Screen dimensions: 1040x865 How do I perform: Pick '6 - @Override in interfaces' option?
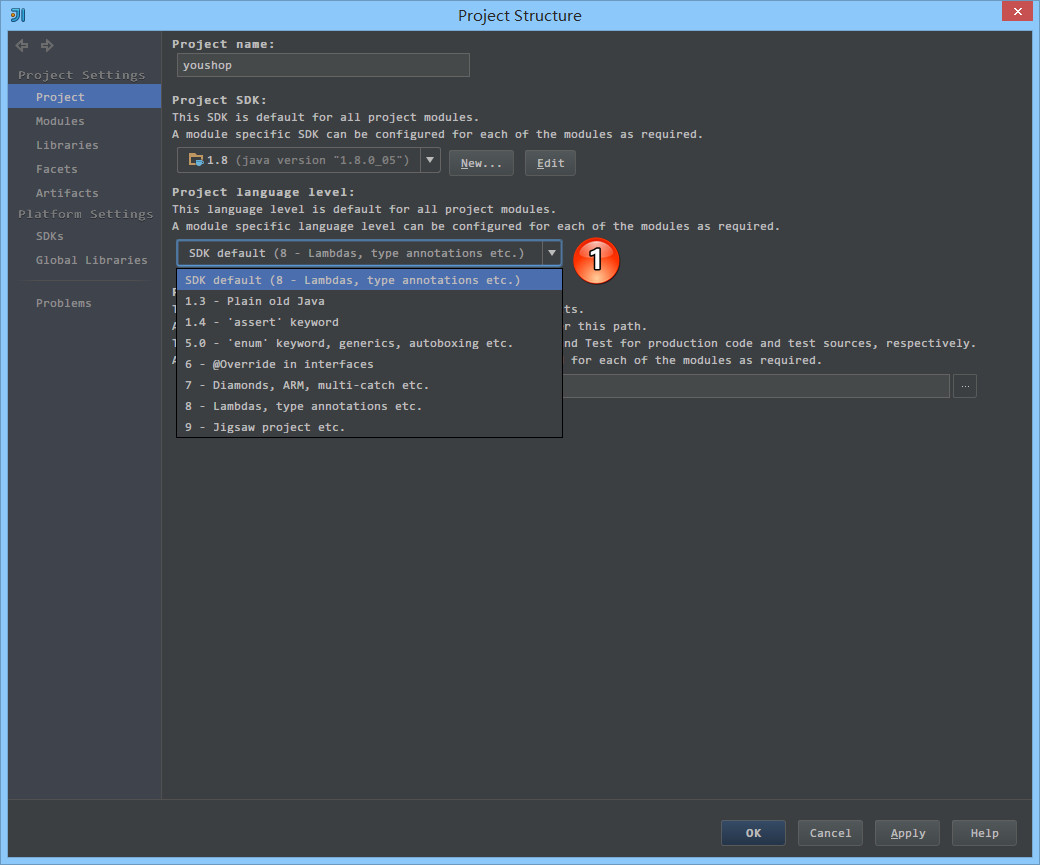pos(279,364)
